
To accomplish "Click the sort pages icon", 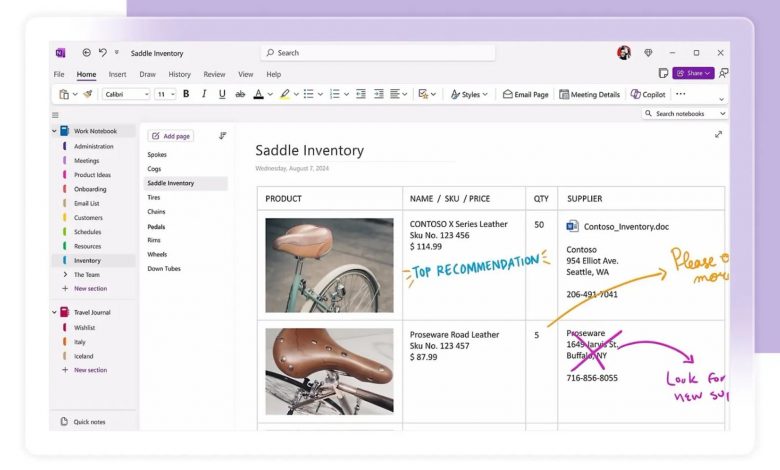I will click(x=222, y=136).
